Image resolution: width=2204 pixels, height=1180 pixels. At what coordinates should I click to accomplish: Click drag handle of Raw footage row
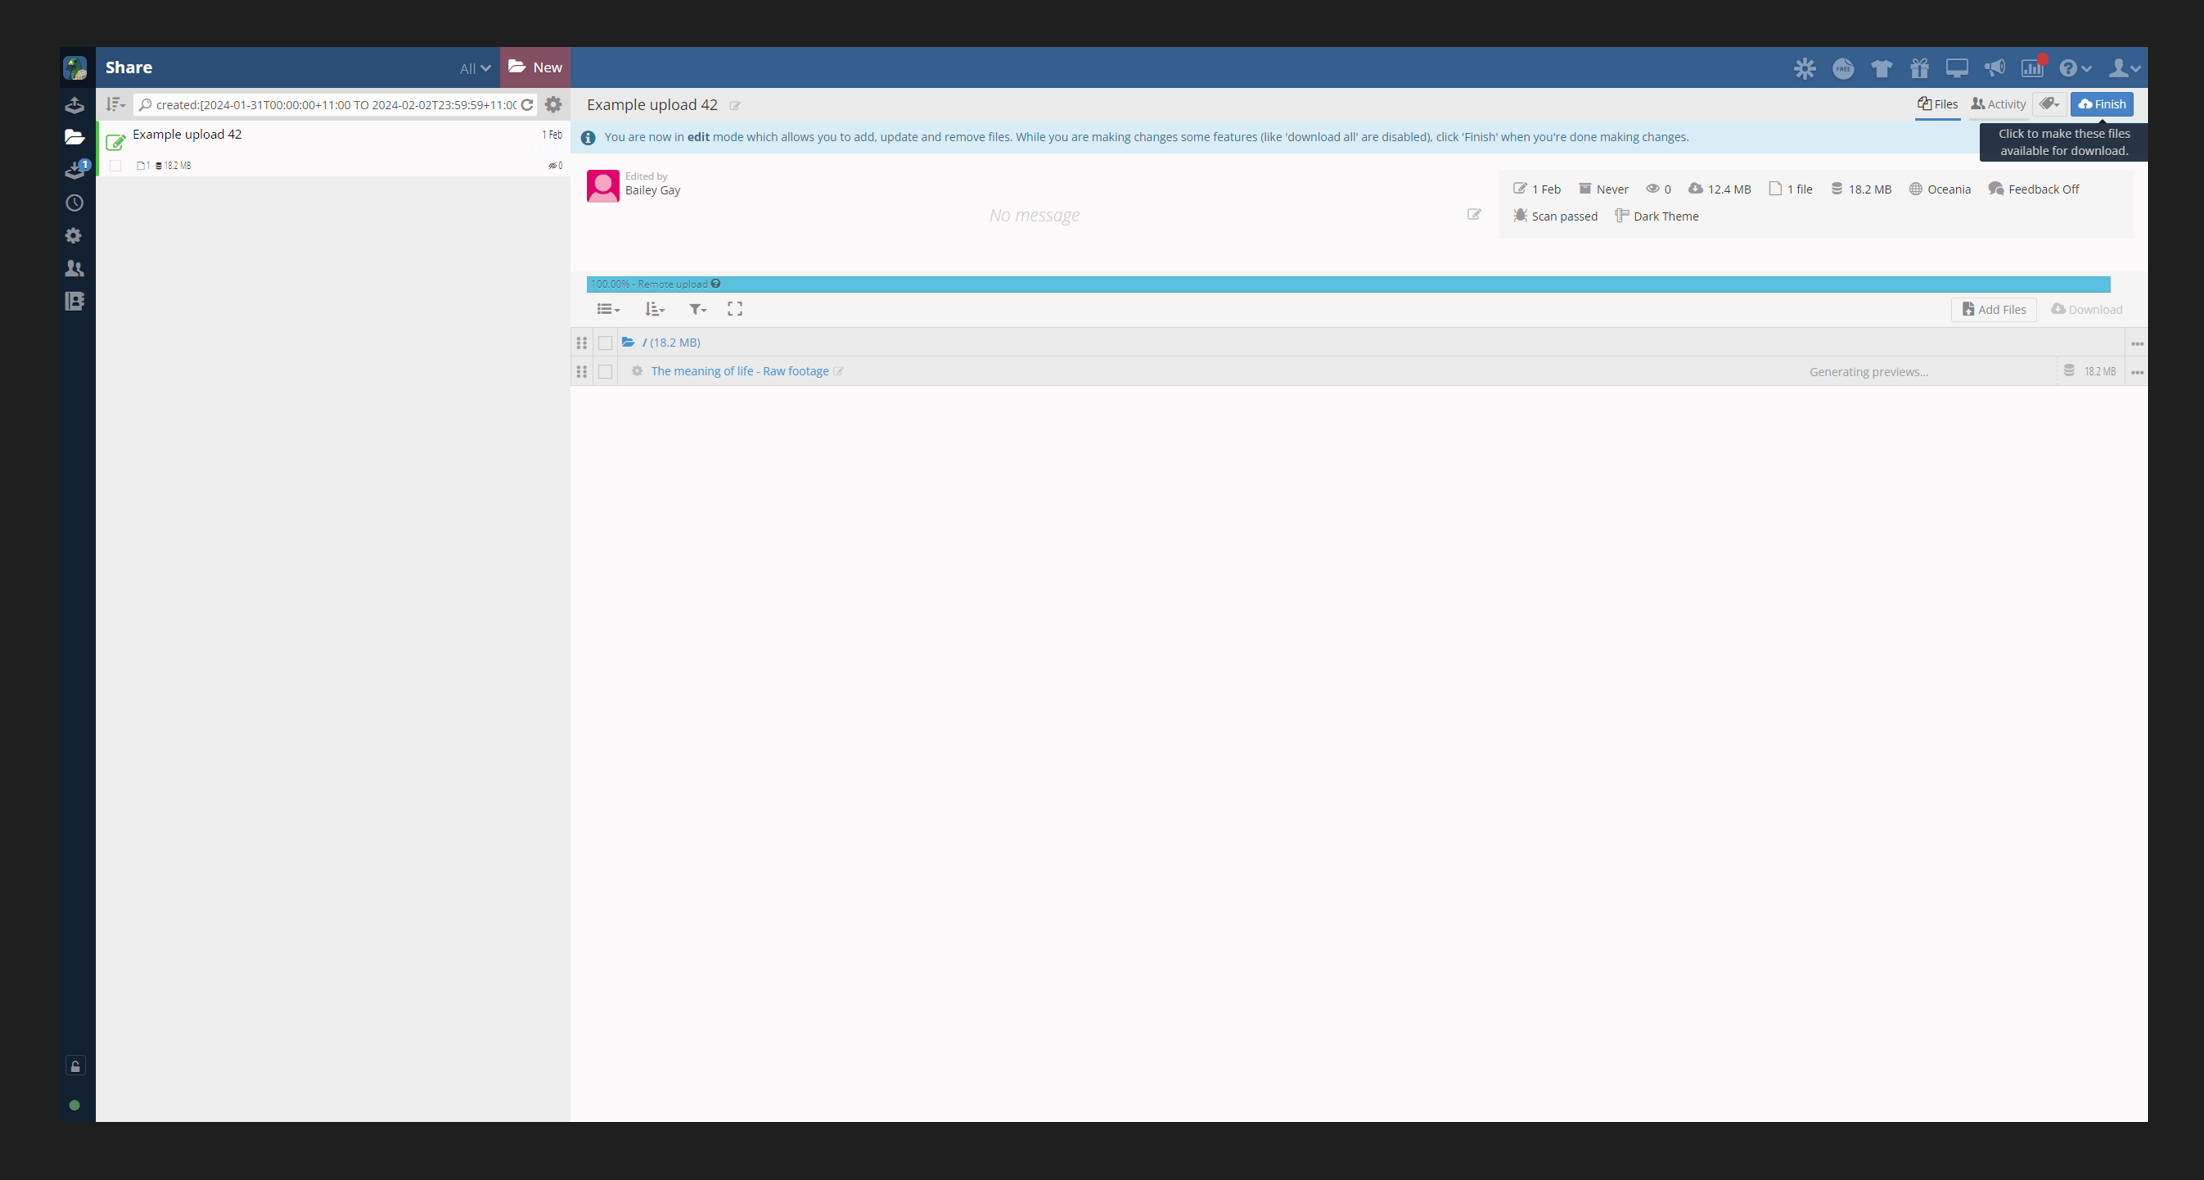coord(581,372)
